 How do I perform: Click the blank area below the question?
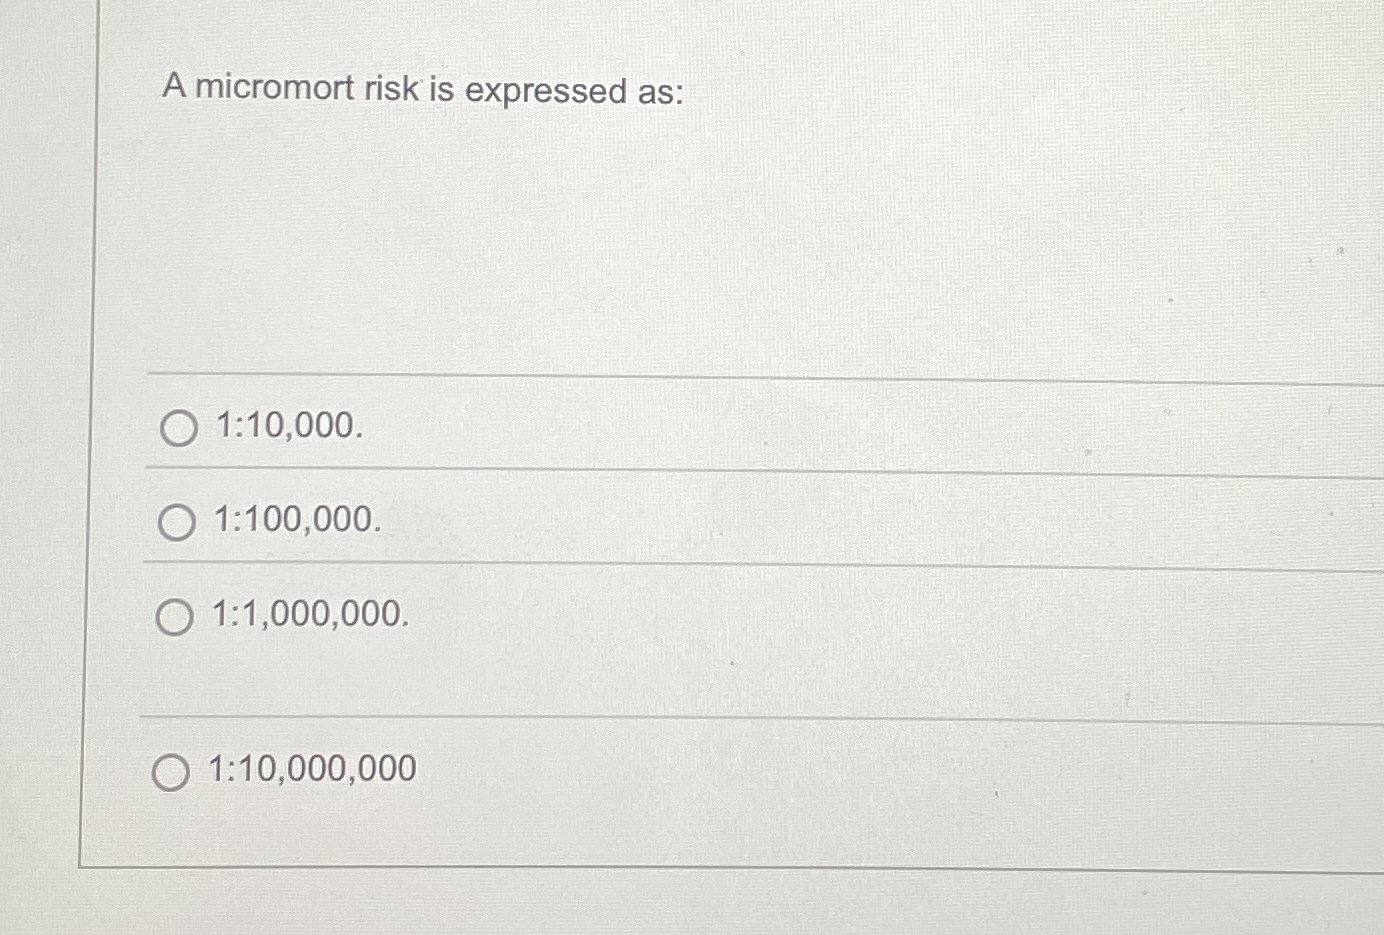click(x=600, y=250)
